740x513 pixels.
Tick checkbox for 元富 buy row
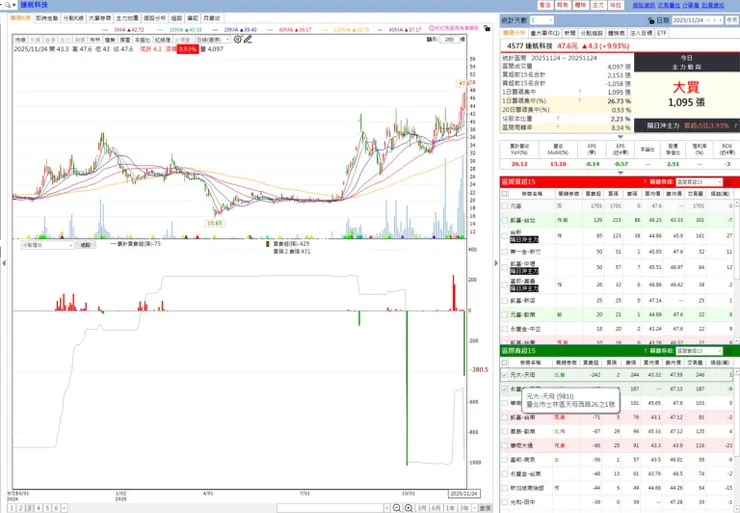tap(505, 206)
